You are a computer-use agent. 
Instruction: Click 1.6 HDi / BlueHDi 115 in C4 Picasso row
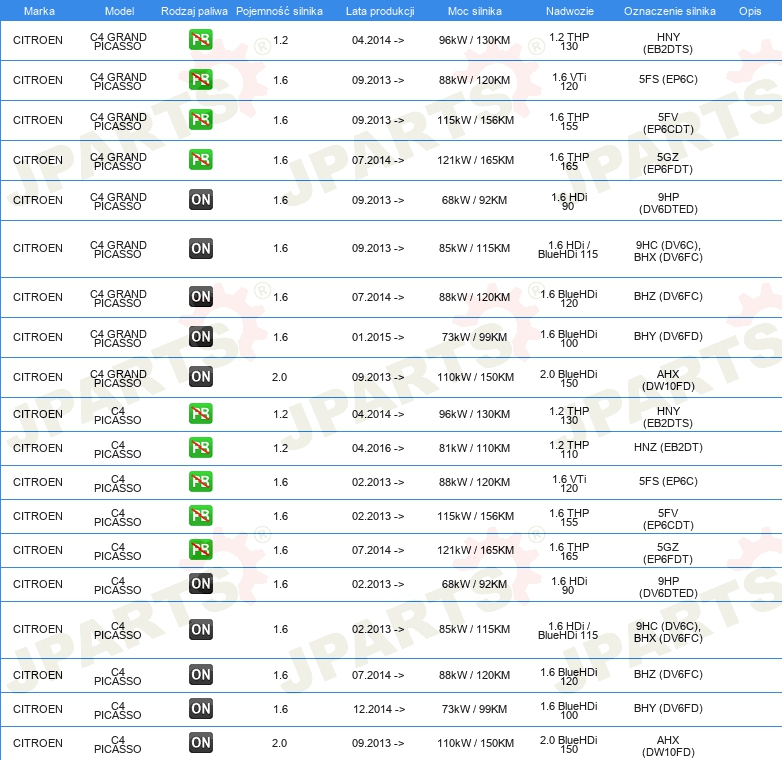point(568,630)
